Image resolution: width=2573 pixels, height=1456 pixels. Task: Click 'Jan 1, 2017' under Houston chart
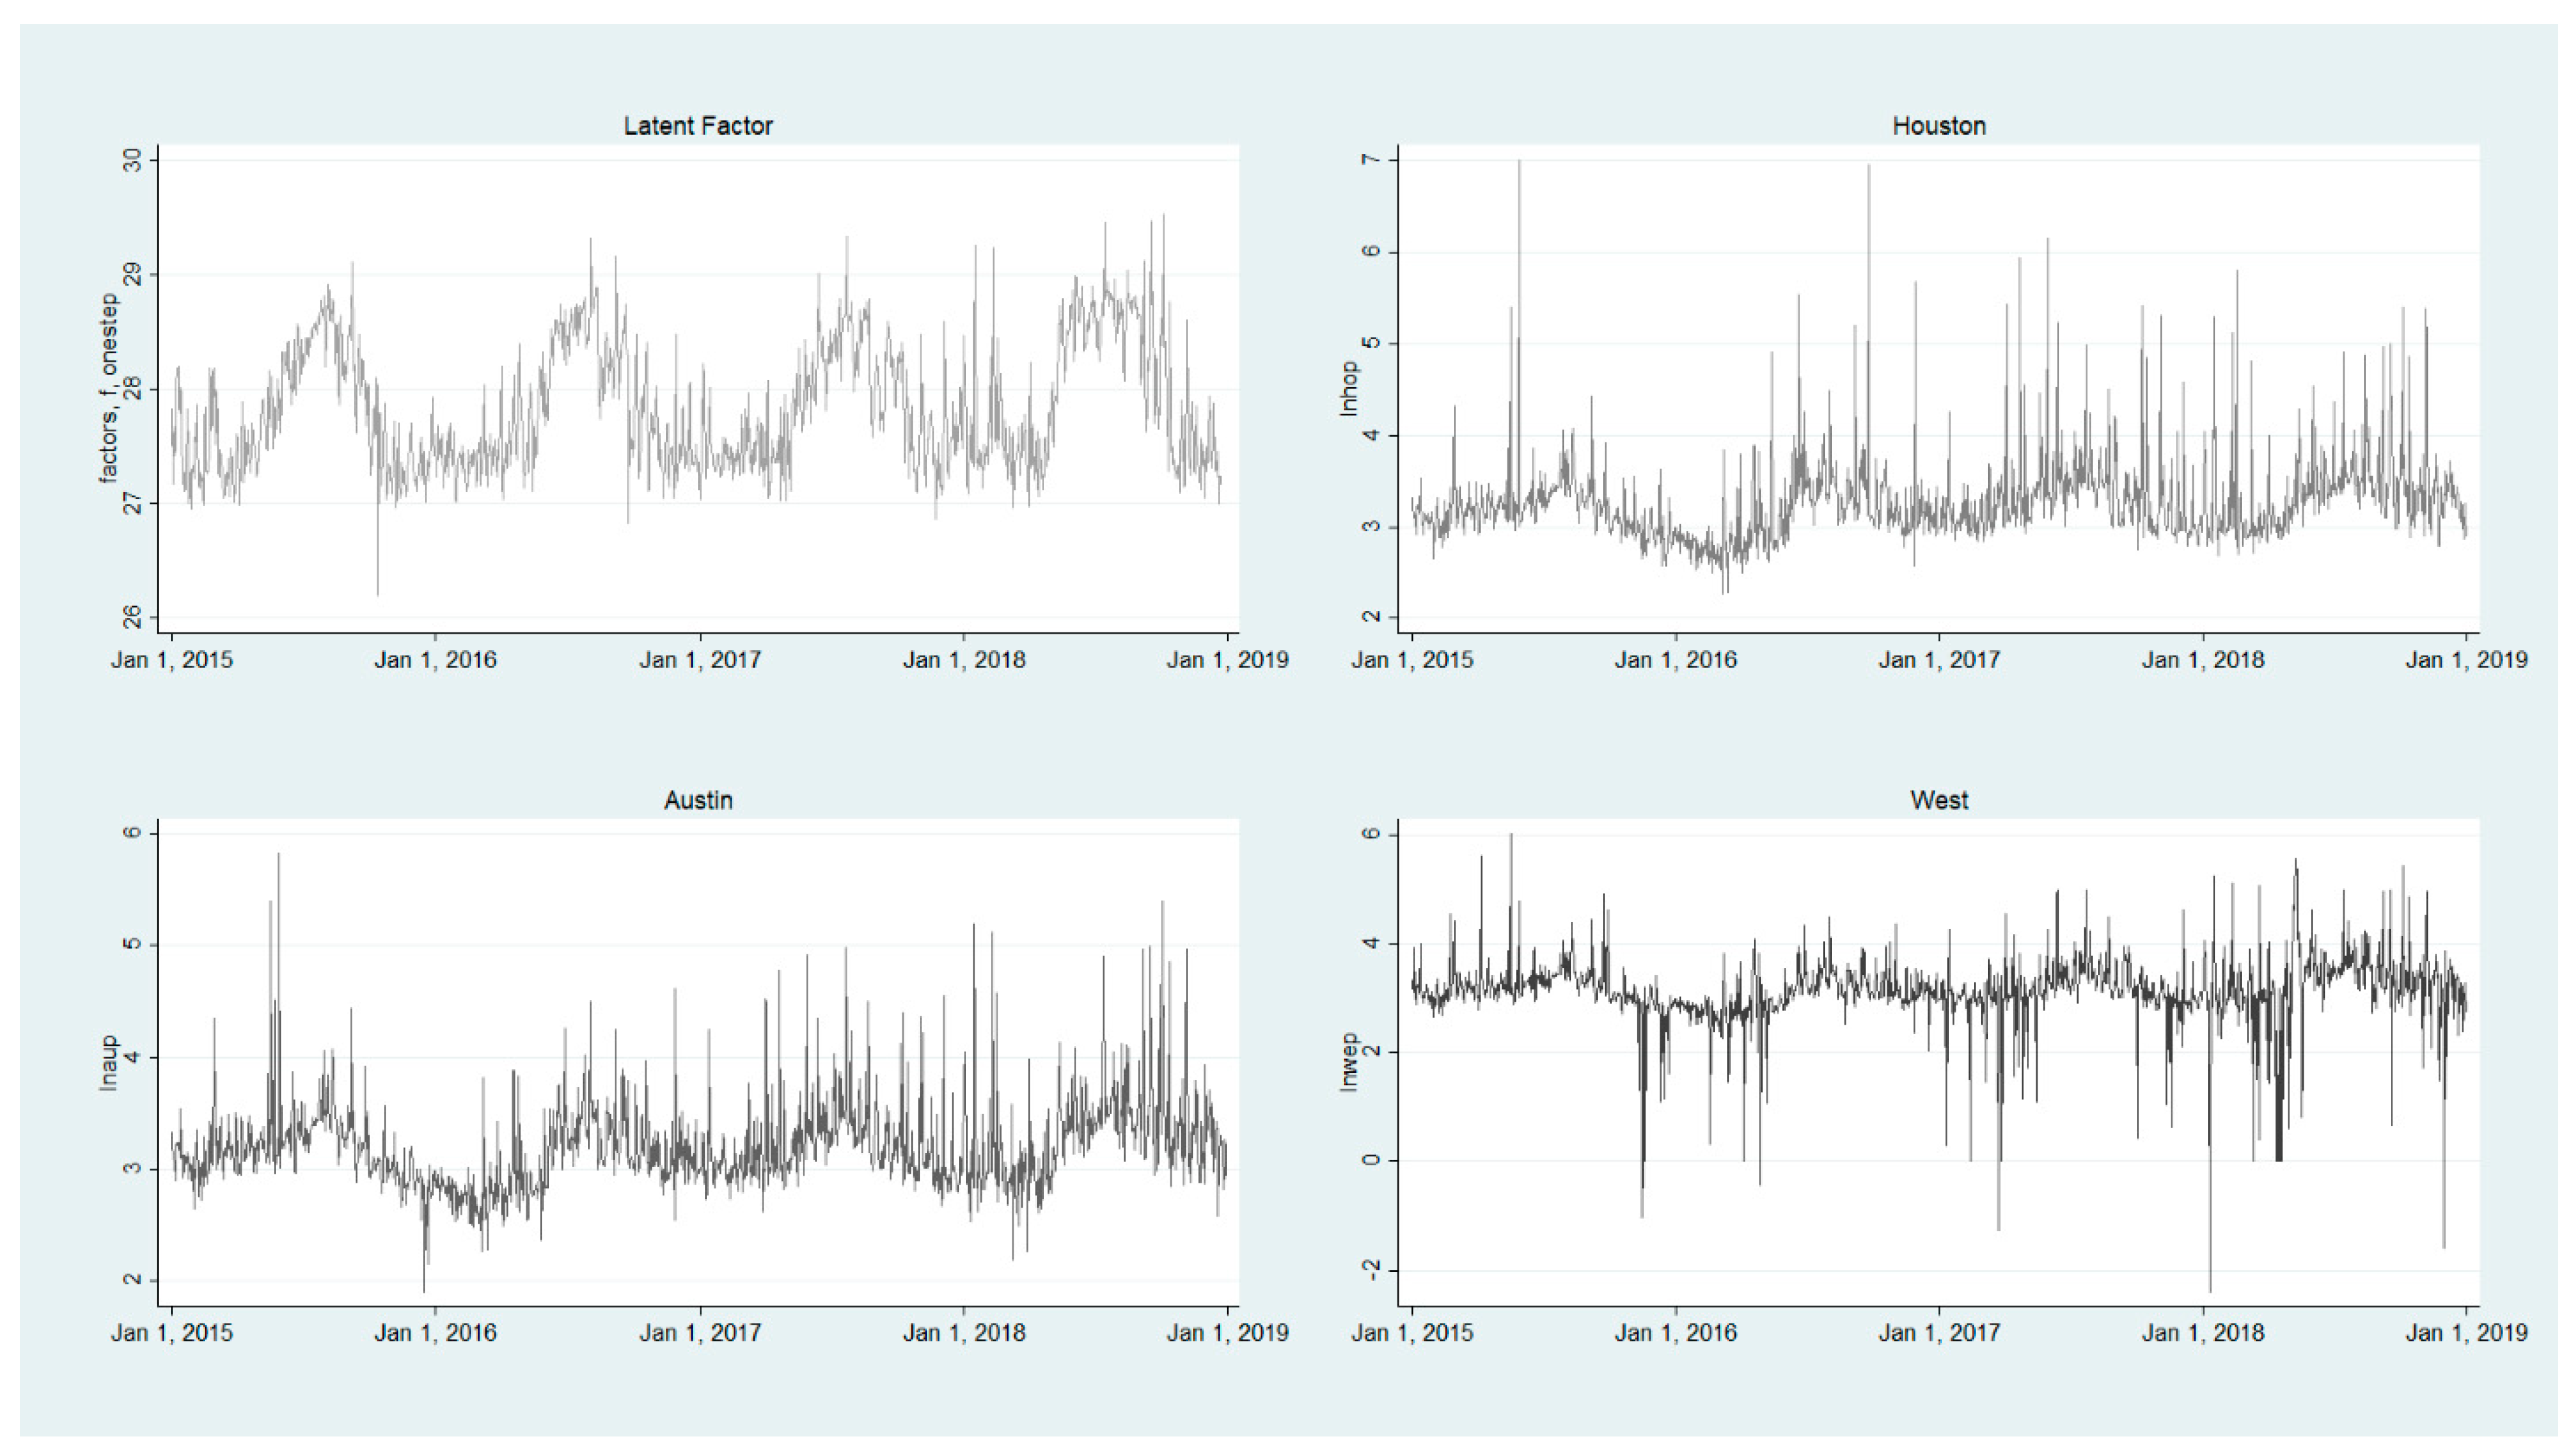pos(1940,660)
